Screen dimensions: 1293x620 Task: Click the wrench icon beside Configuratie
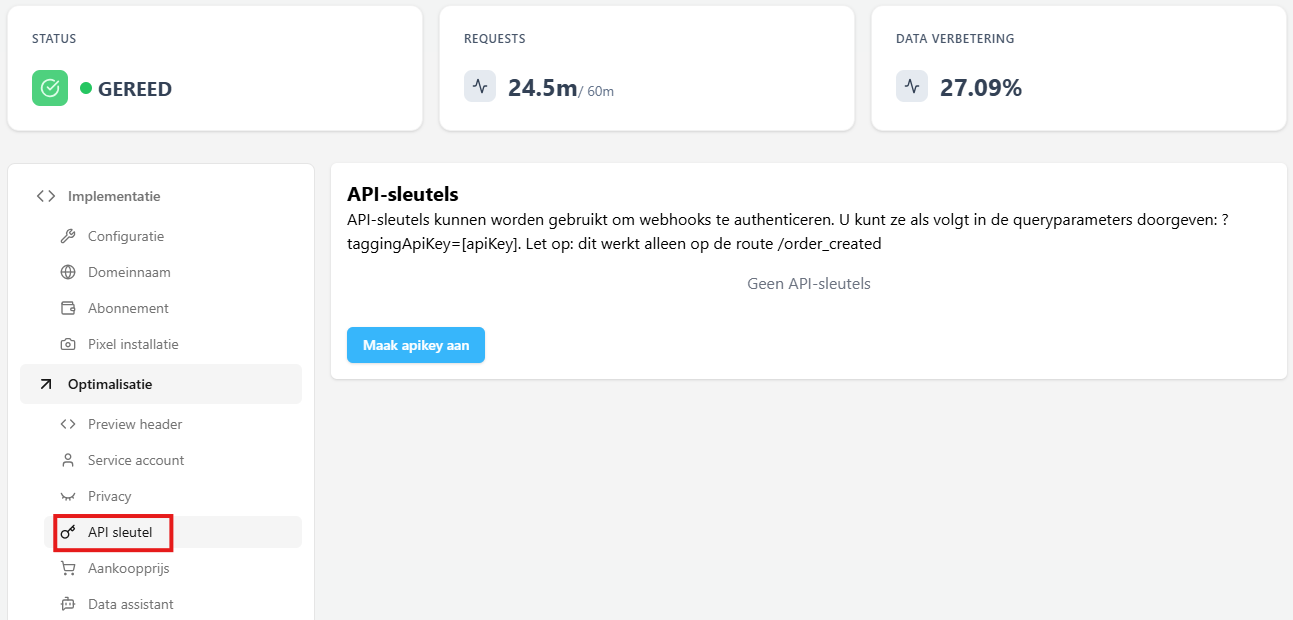(x=68, y=237)
